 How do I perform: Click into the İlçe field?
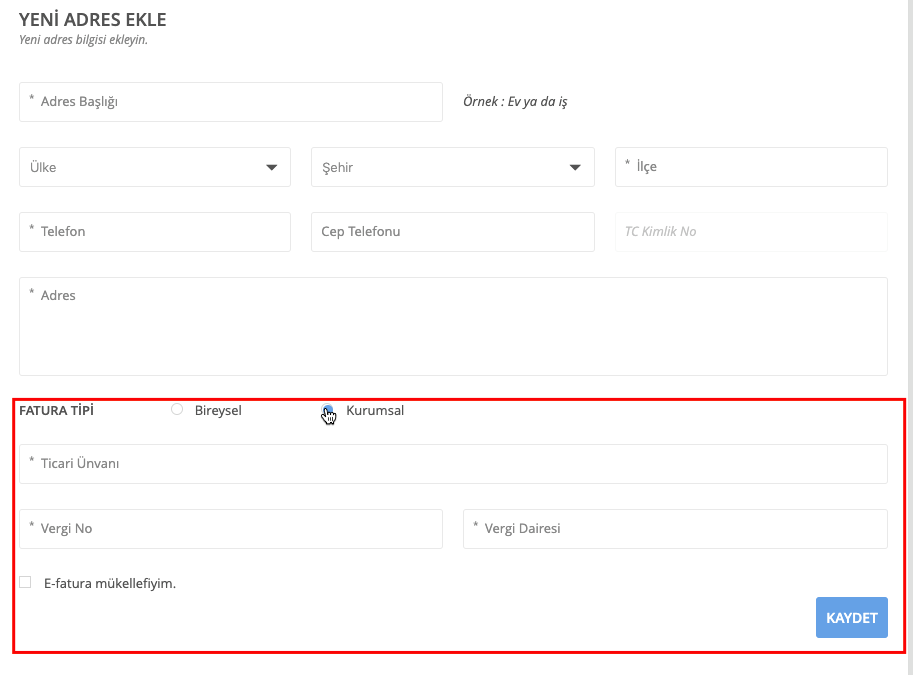coord(751,167)
